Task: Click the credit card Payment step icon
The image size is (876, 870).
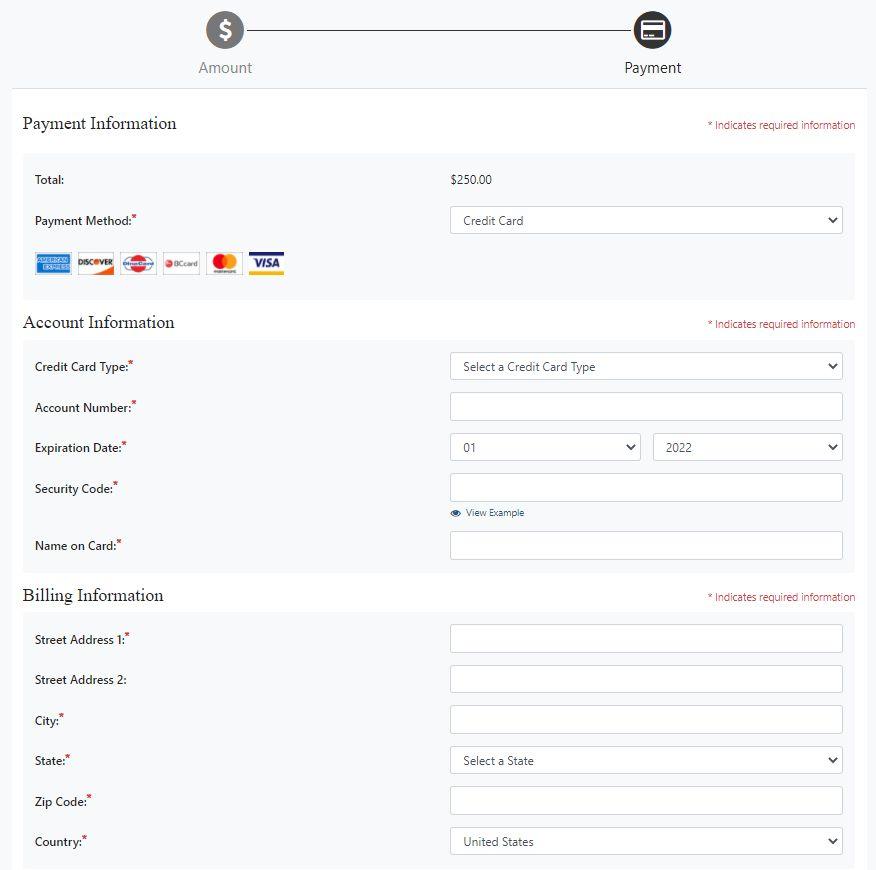Action: coord(652,30)
